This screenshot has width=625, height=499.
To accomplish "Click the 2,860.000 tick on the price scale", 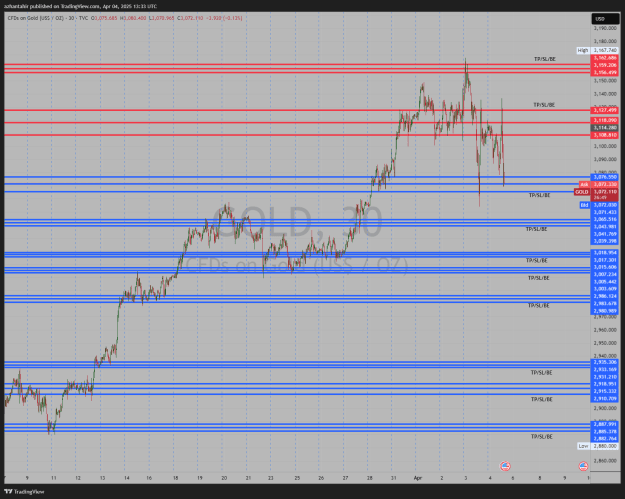I will click(605, 461).
